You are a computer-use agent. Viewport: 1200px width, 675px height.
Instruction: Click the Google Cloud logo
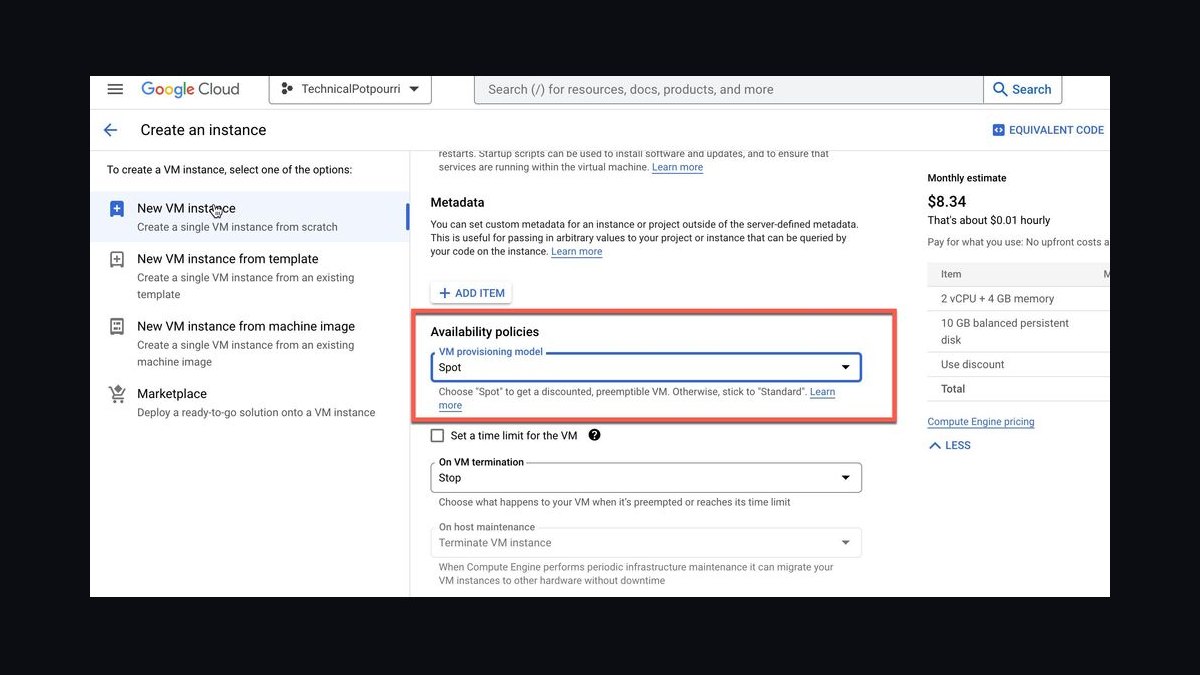coord(190,89)
